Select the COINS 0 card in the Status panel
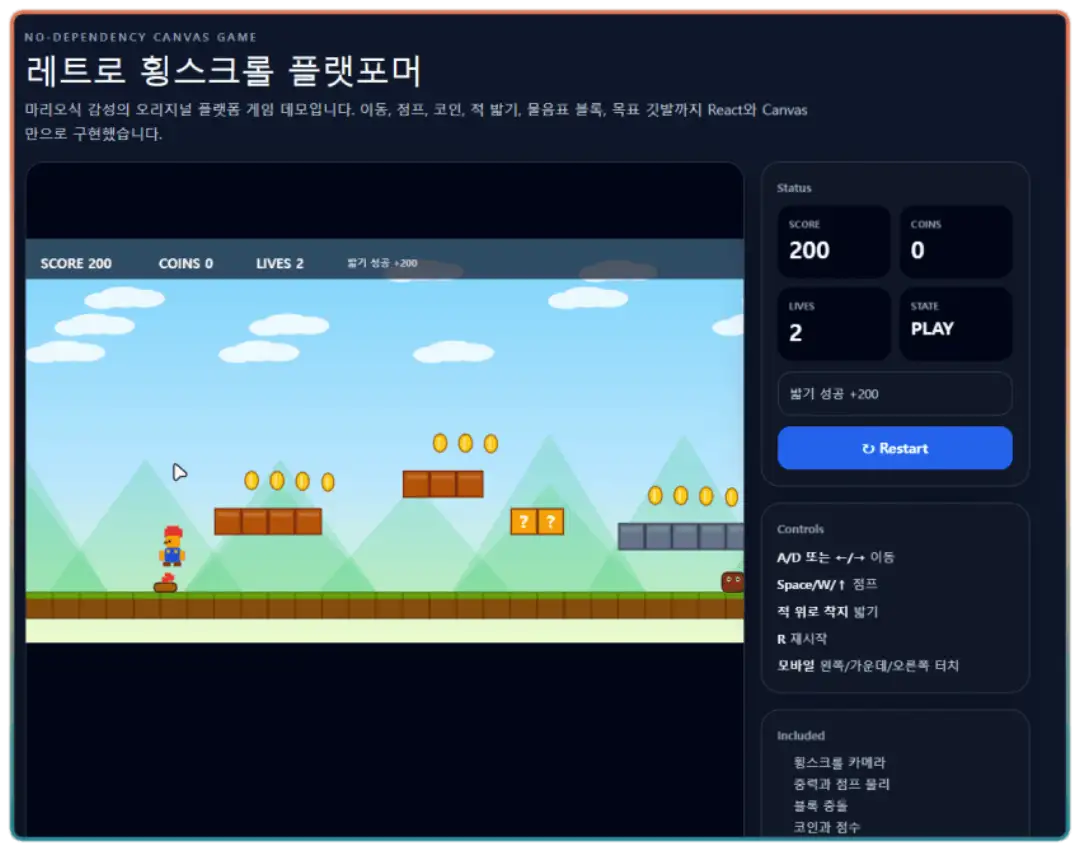Screen dimensions: 1080x851 coord(955,242)
